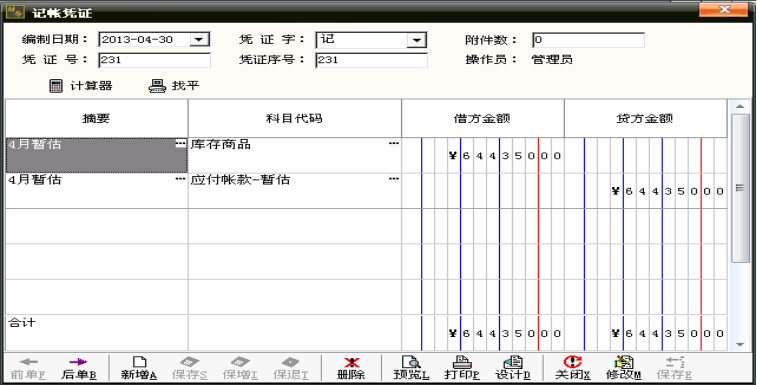Click the 凭证号 input field

(x=154, y=60)
